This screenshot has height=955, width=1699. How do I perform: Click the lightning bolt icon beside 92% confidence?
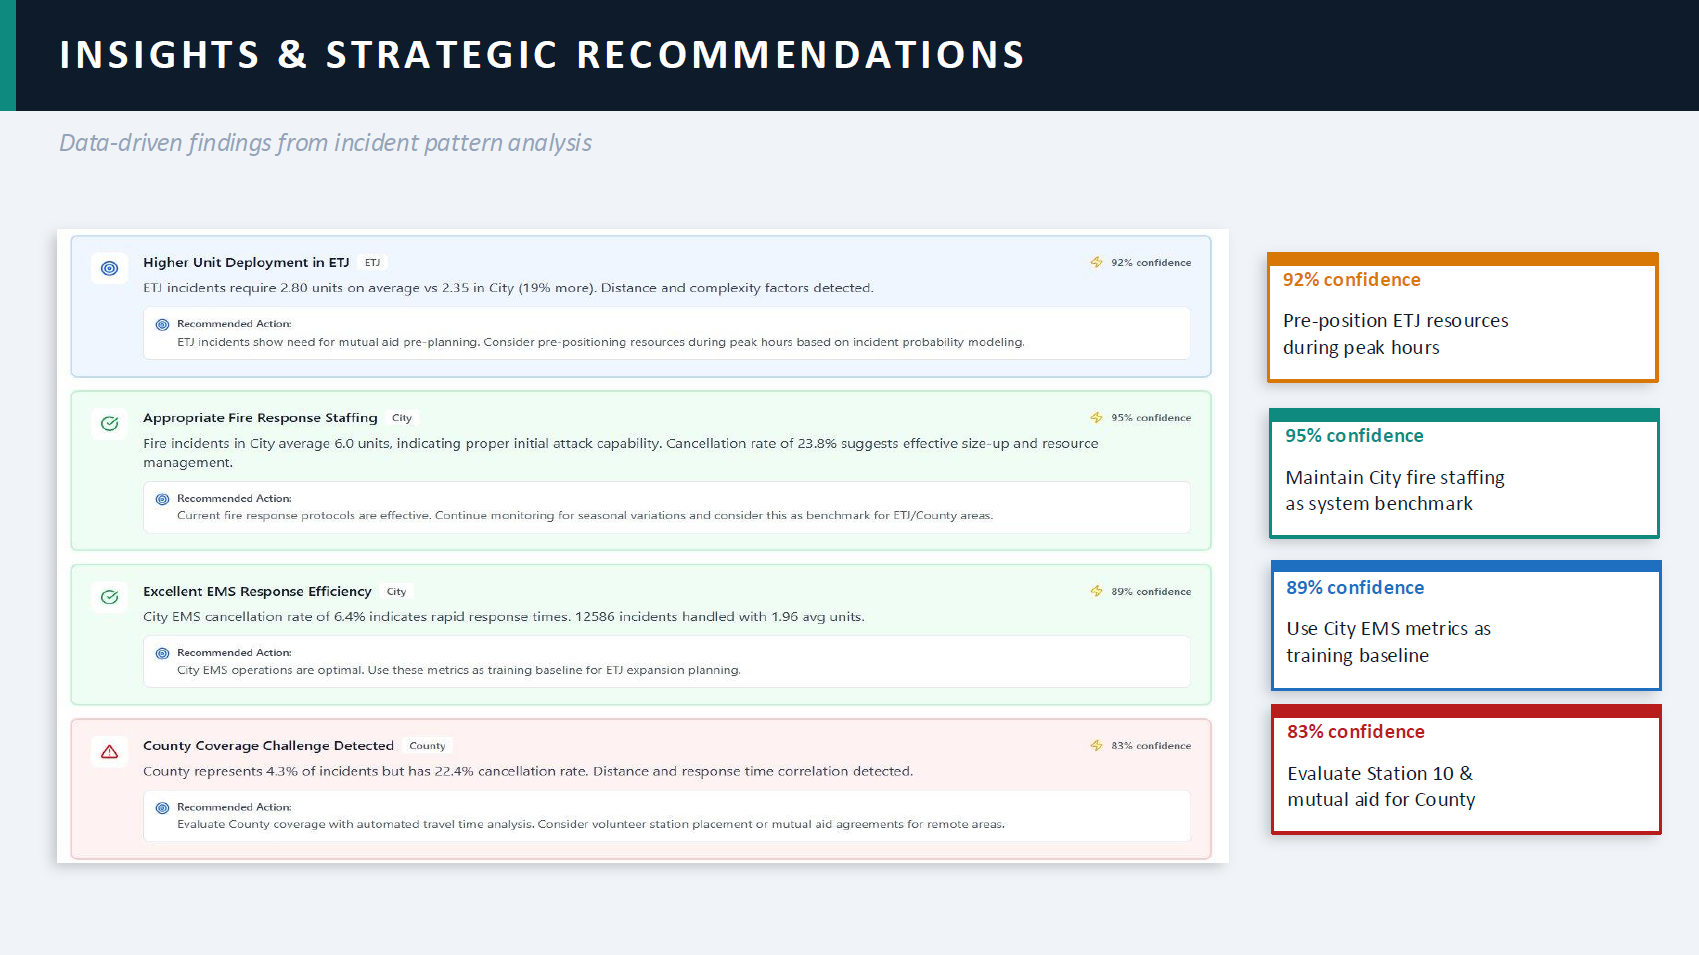coord(1096,262)
